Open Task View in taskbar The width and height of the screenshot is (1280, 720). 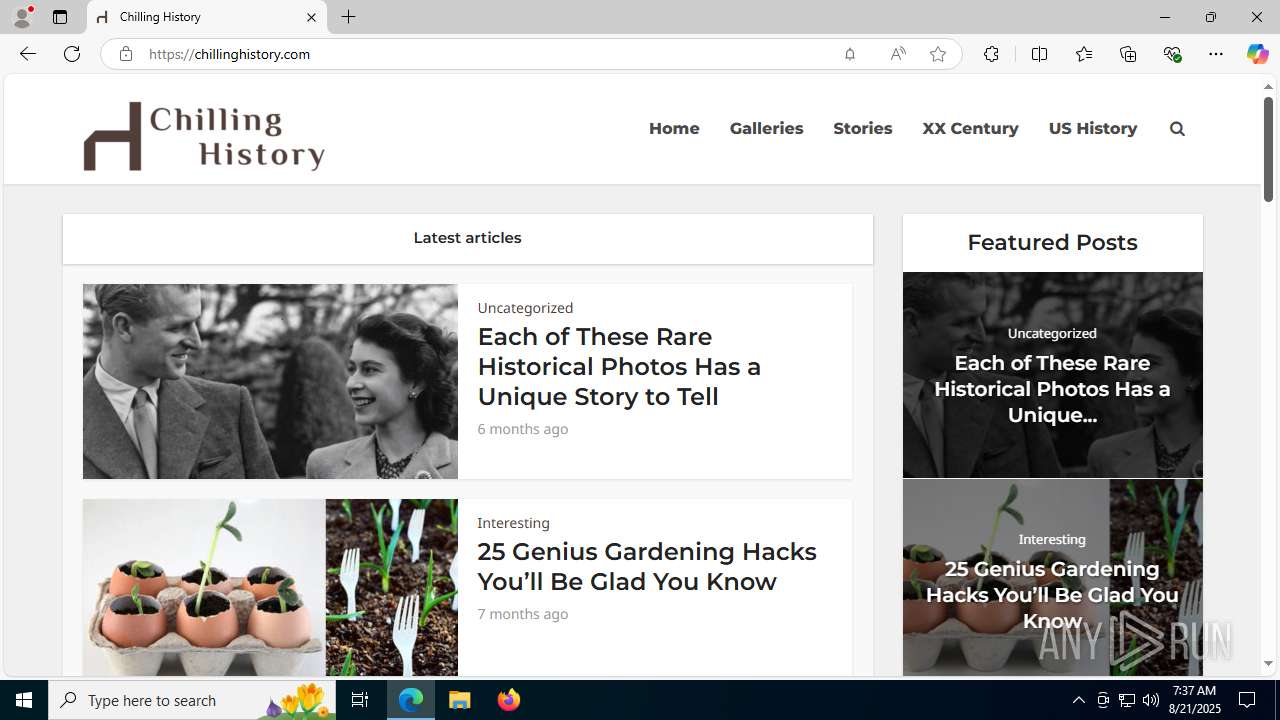(360, 700)
